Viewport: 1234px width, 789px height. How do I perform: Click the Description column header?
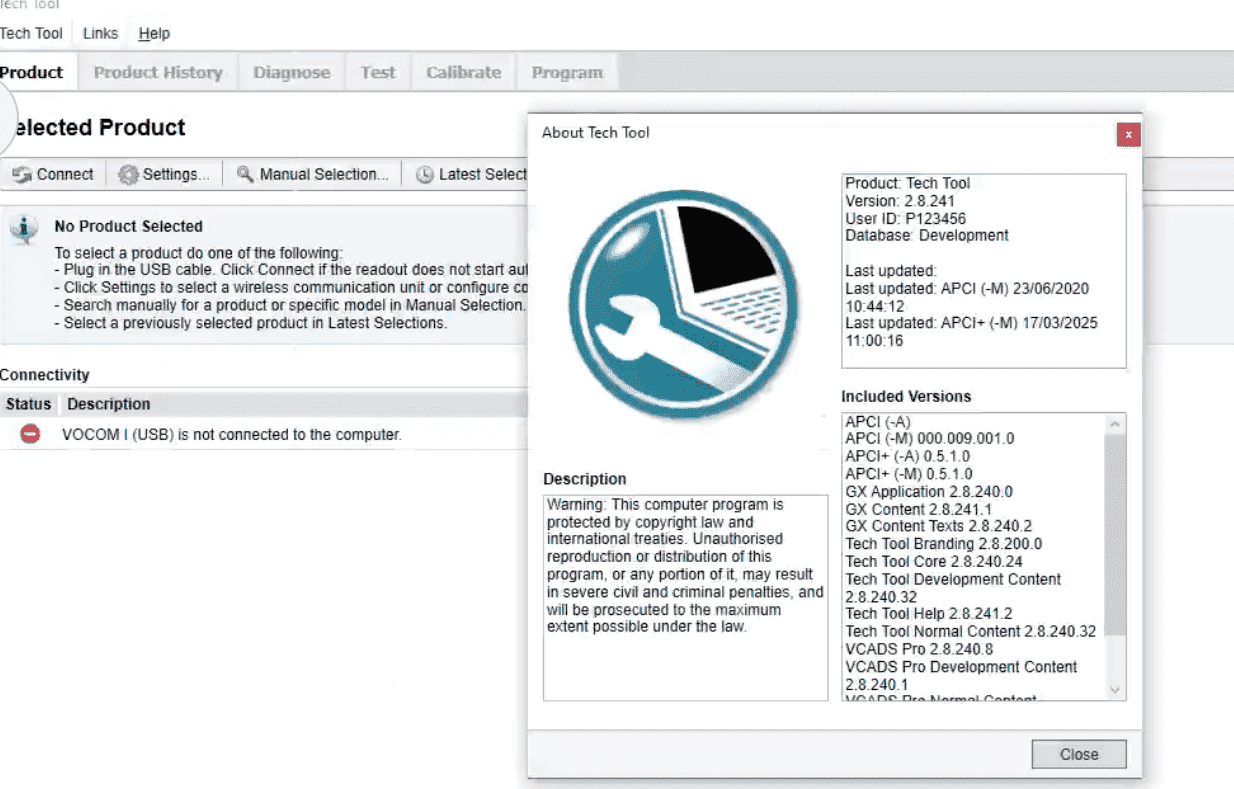[109, 405]
